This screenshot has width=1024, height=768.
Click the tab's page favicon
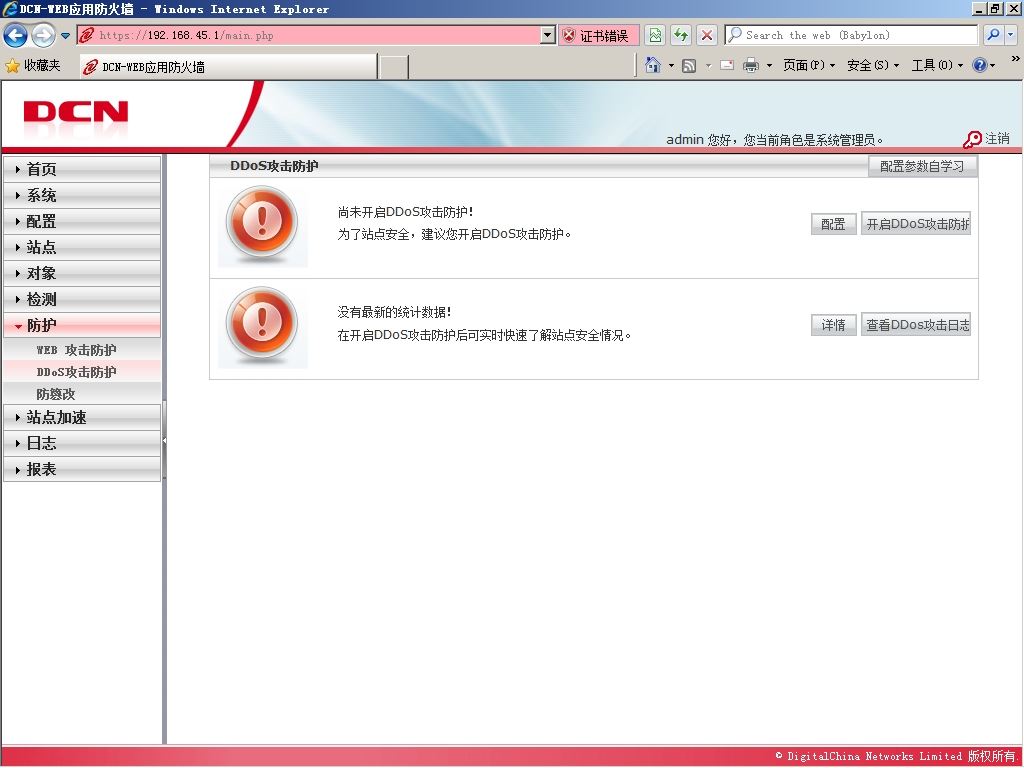click(90, 67)
